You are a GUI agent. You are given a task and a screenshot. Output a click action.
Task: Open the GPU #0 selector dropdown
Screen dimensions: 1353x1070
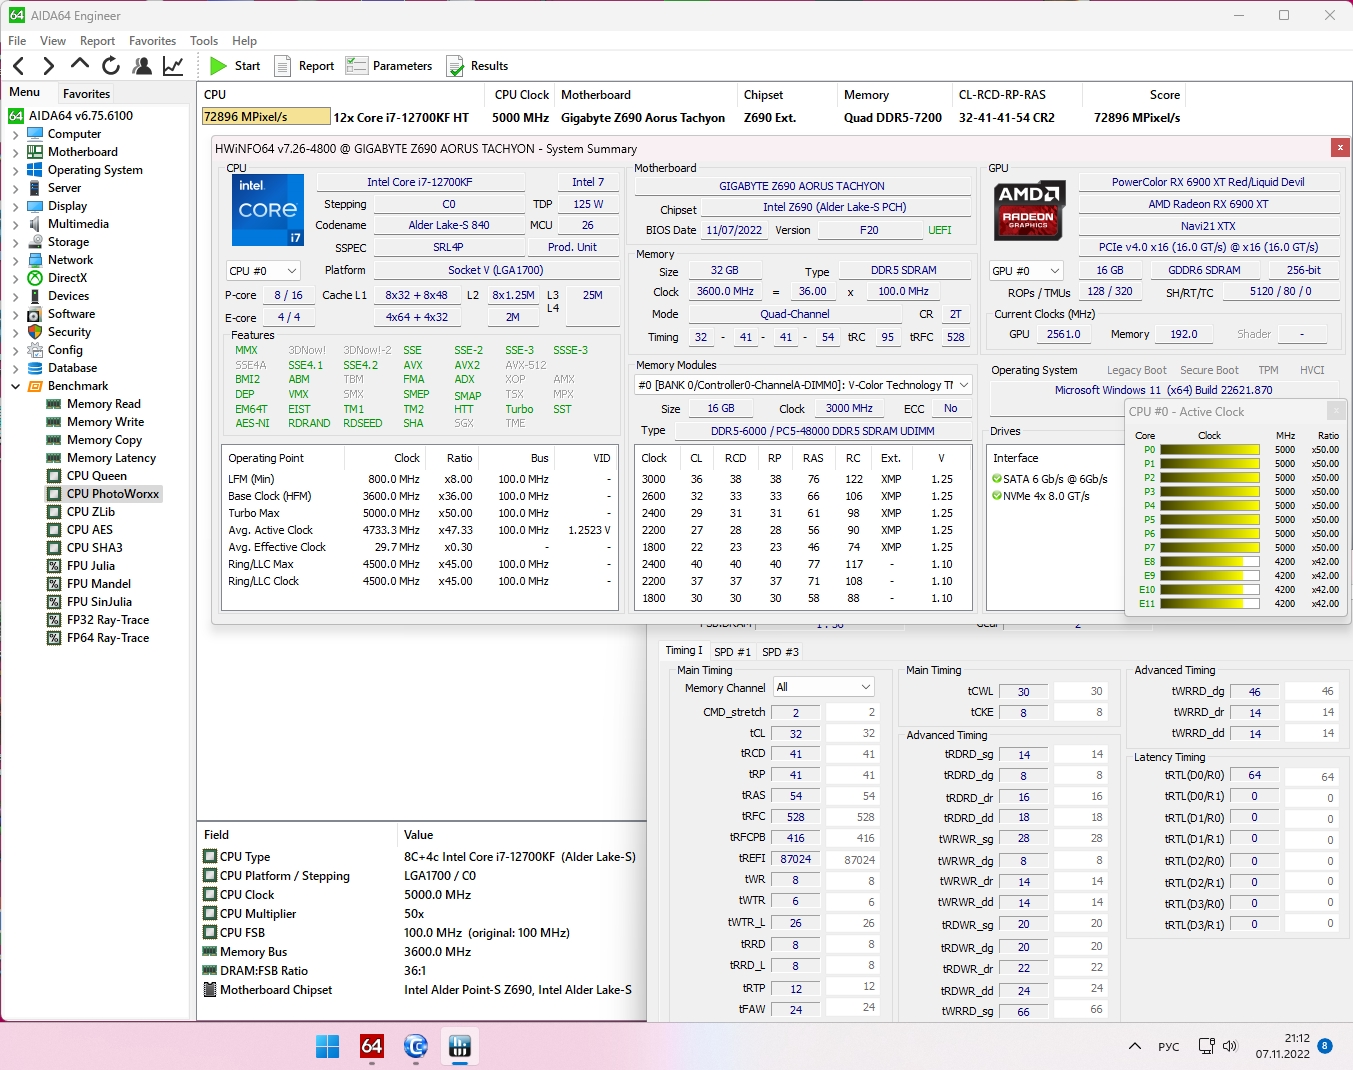coord(1026,271)
